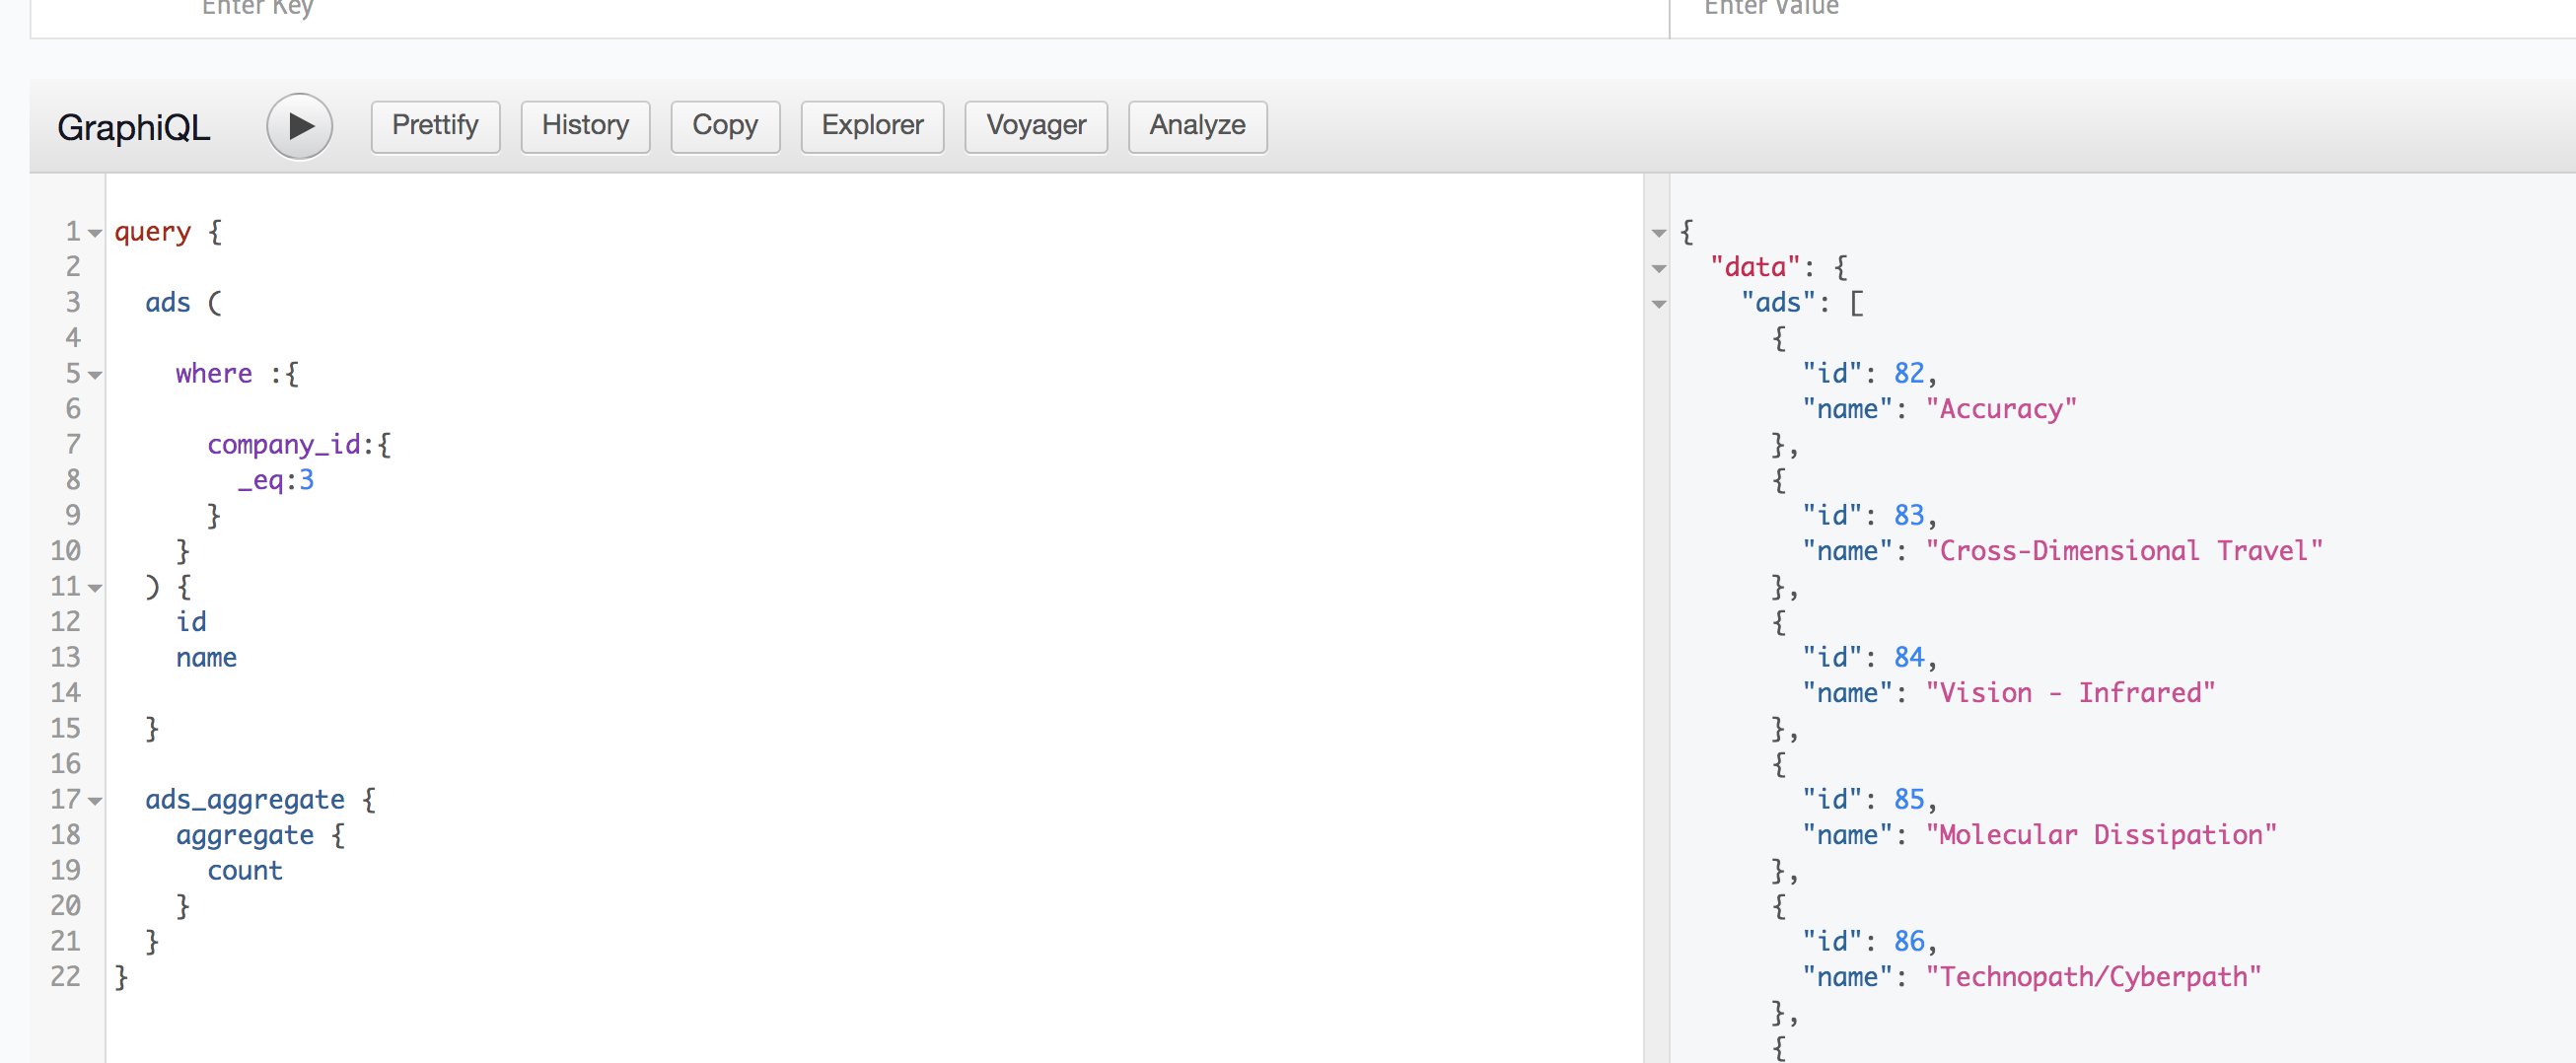2576x1063 pixels.
Task: Launch the Voyager view
Action: [1036, 126]
